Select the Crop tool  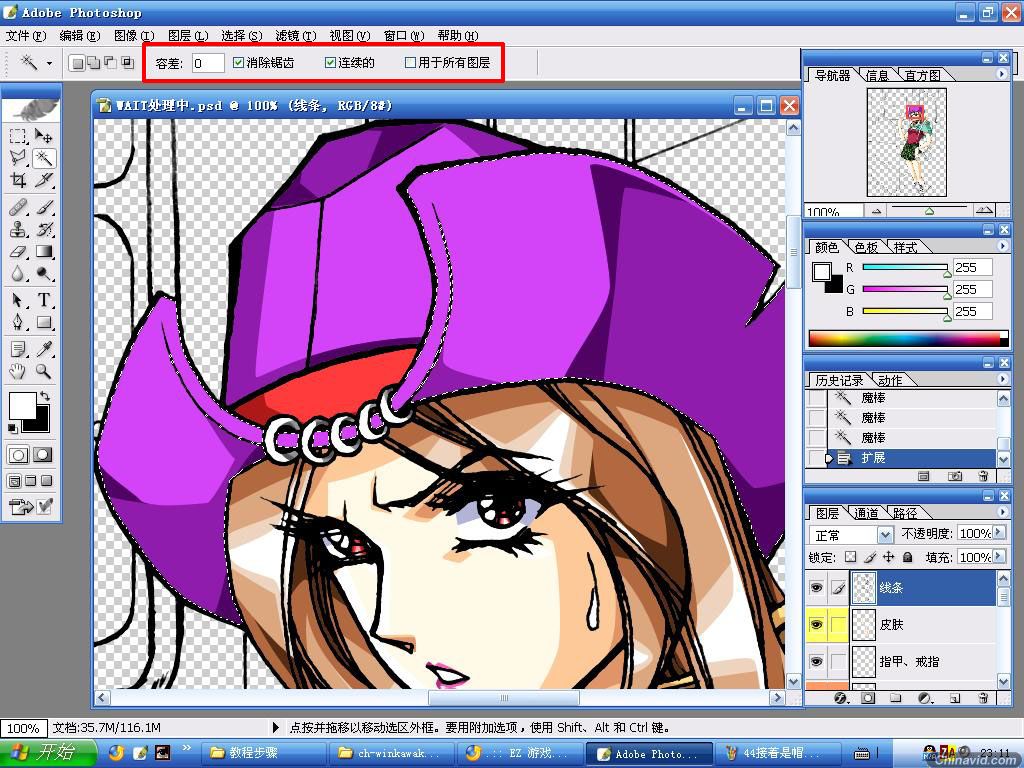click(x=18, y=180)
